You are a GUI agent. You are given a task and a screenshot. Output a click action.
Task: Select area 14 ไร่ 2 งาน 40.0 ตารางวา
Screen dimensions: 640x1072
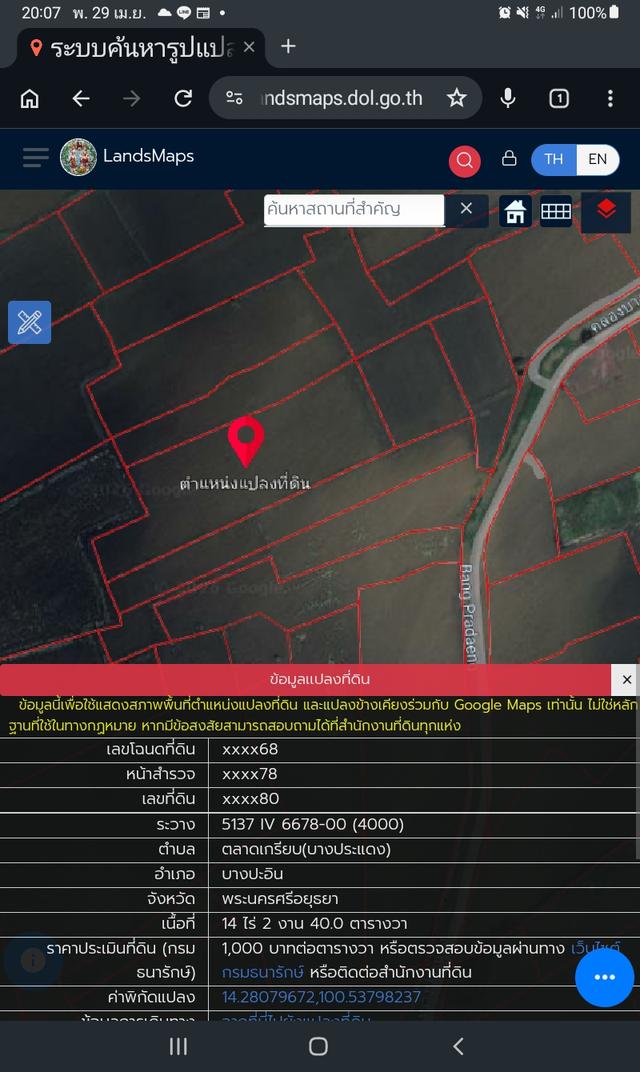tap(315, 924)
